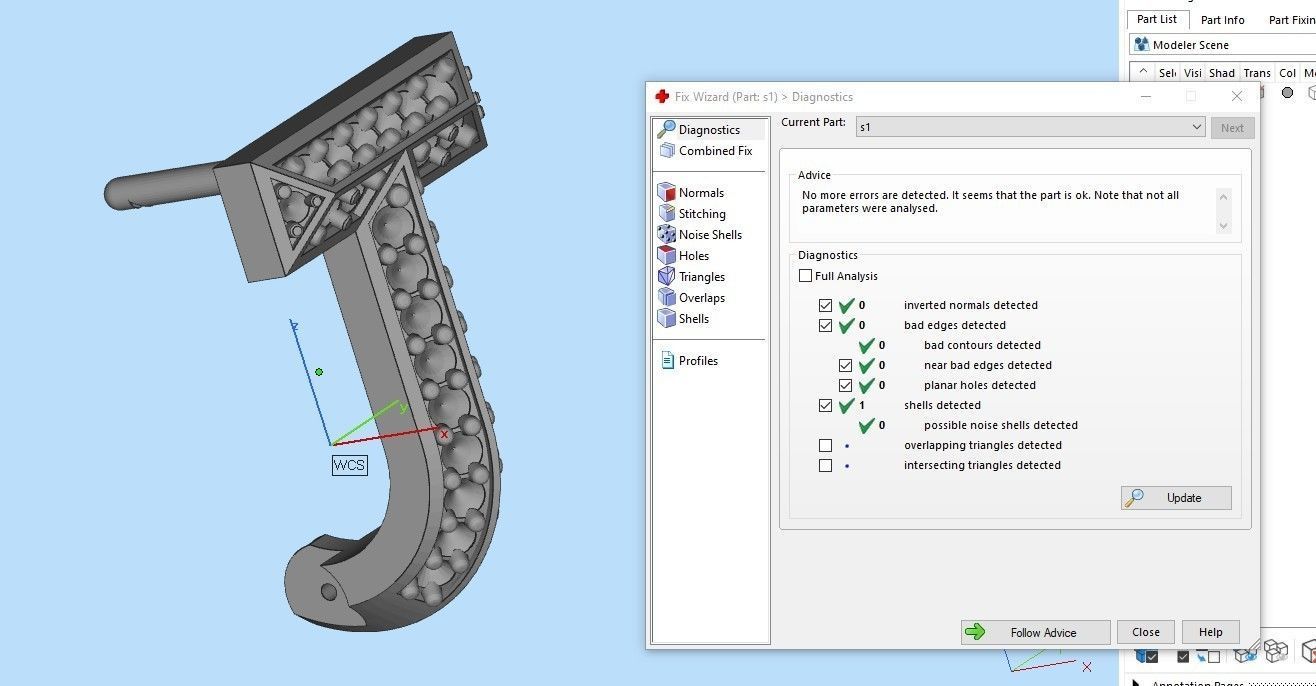Click the Modeler Scene icon

1142,44
